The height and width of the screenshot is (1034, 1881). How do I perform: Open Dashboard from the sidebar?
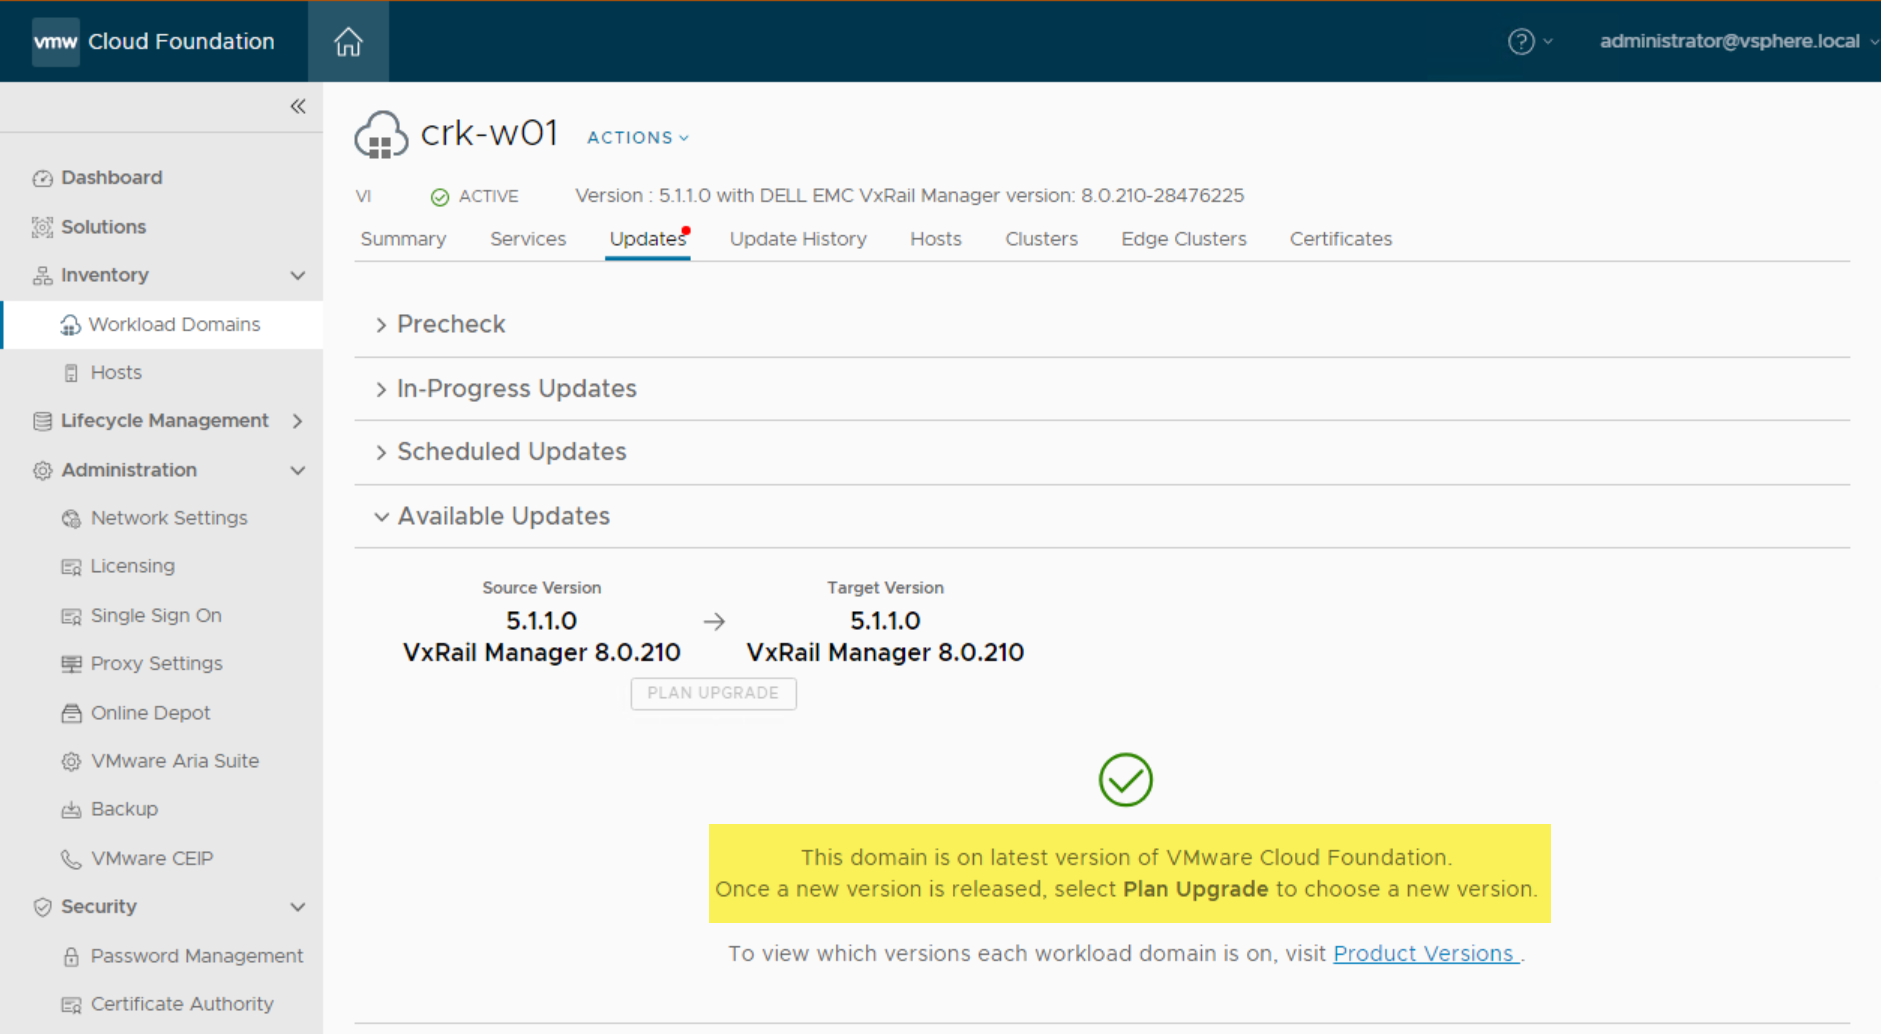pos(111,178)
